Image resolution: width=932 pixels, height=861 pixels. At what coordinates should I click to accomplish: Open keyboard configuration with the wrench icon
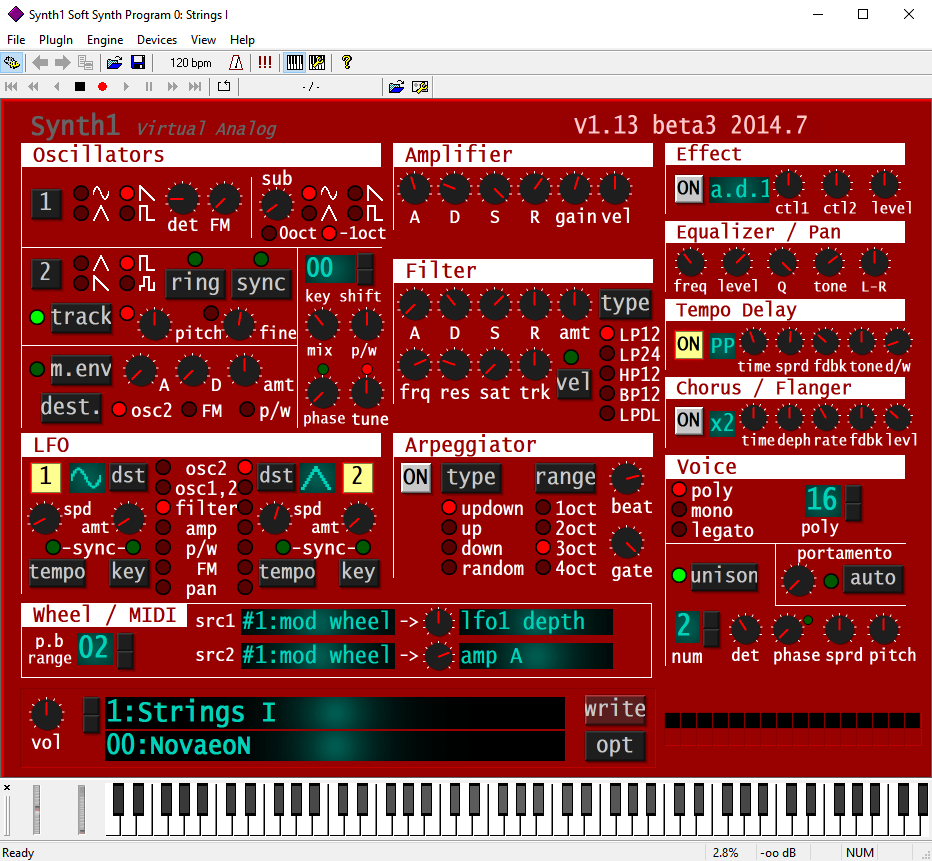(317, 62)
